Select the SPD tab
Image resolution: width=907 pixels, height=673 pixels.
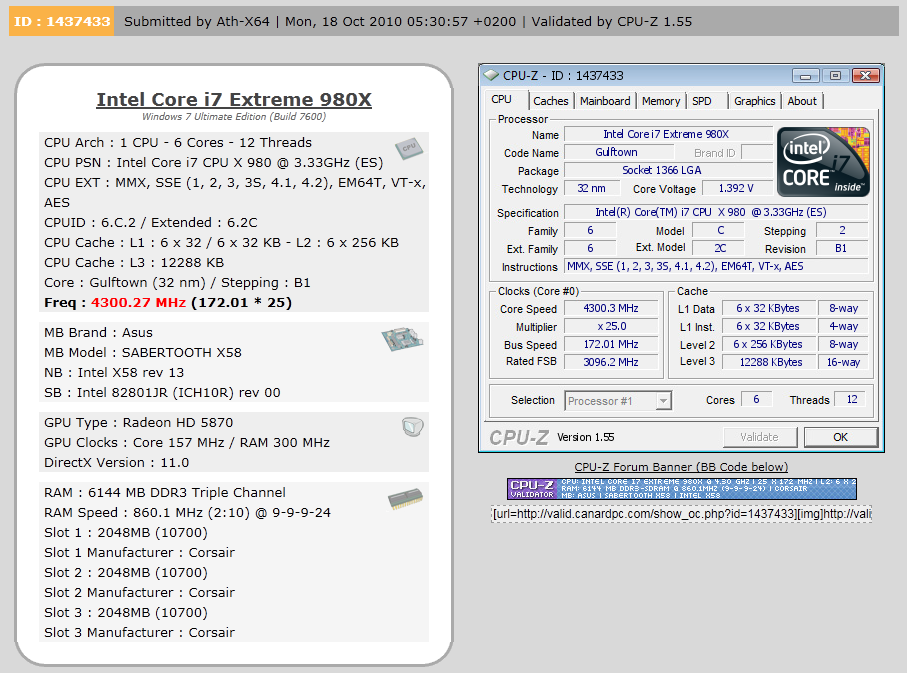pyautogui.click(x=702, y=101)
